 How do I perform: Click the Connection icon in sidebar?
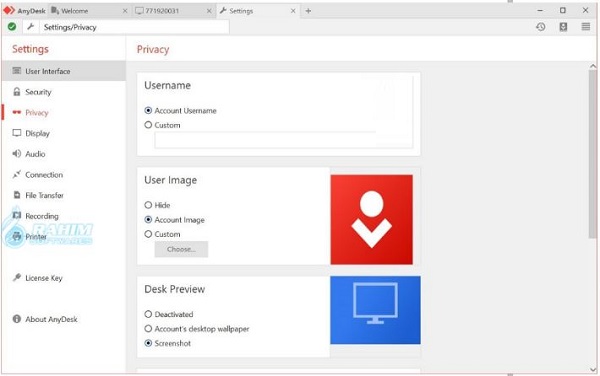click(x=16, y=174)
